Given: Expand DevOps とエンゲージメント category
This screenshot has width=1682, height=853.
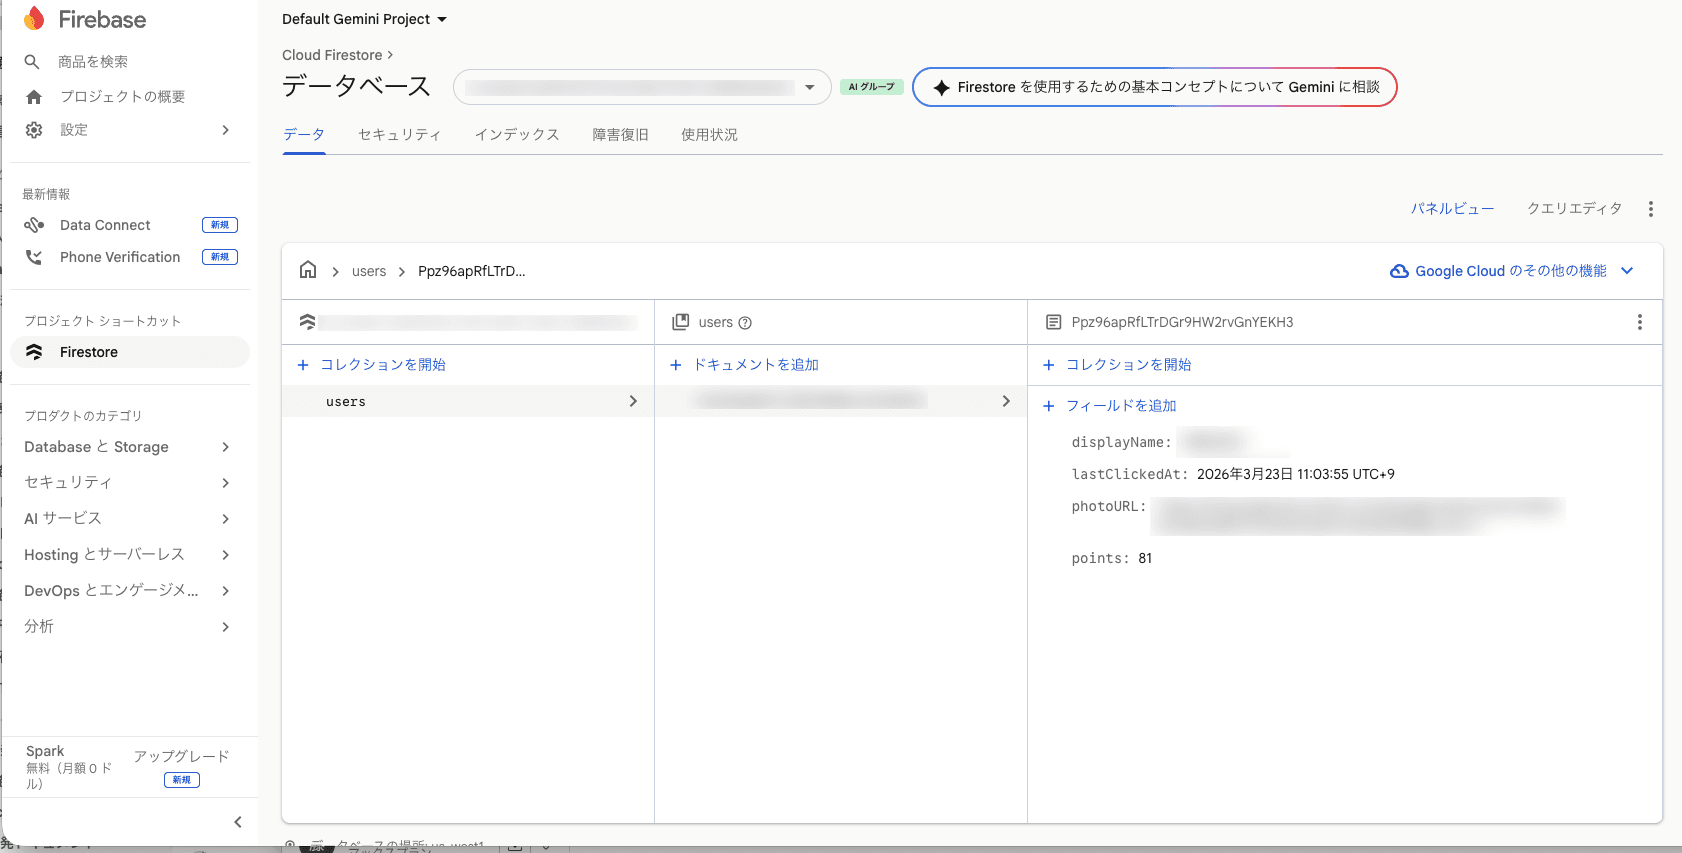Looking at the screenshot, I should [x=226, y=591].
